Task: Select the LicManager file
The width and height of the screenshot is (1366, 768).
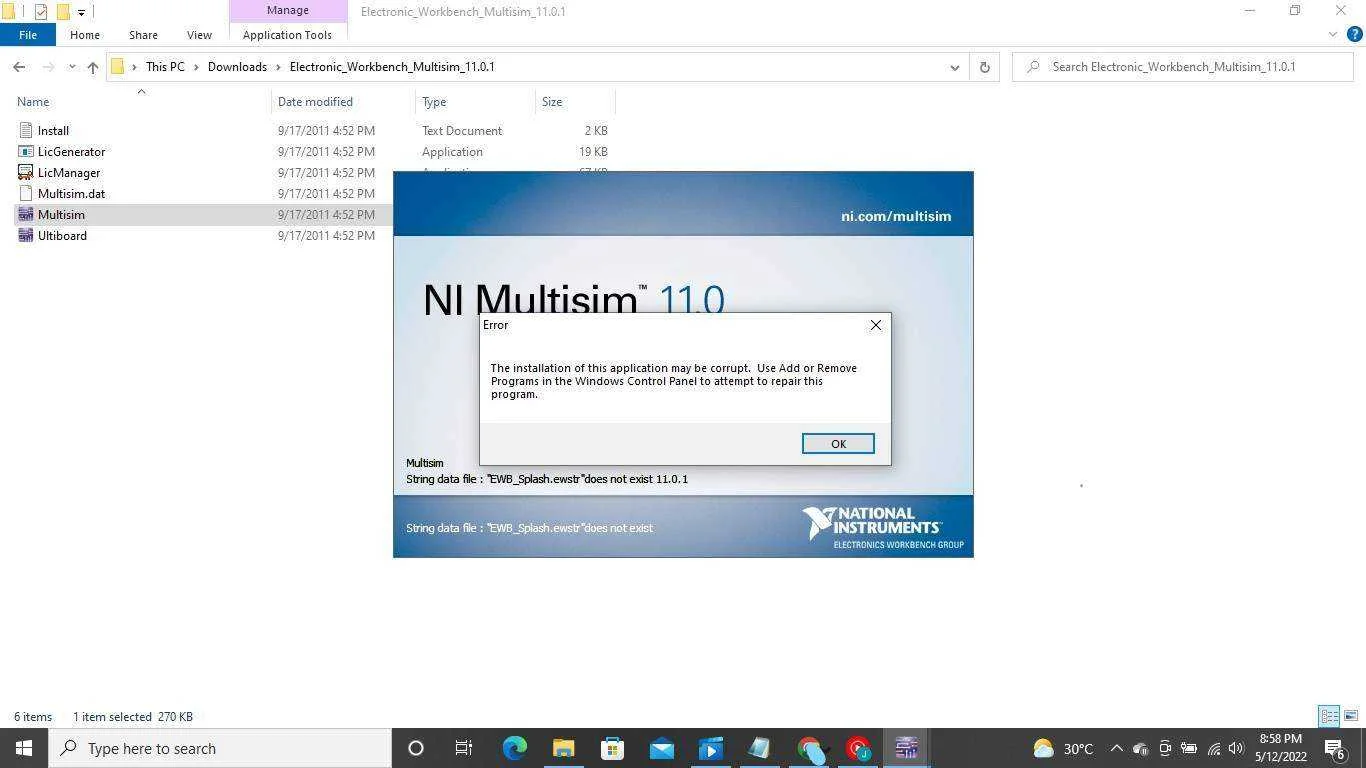Action: click(x=69, y=173)
